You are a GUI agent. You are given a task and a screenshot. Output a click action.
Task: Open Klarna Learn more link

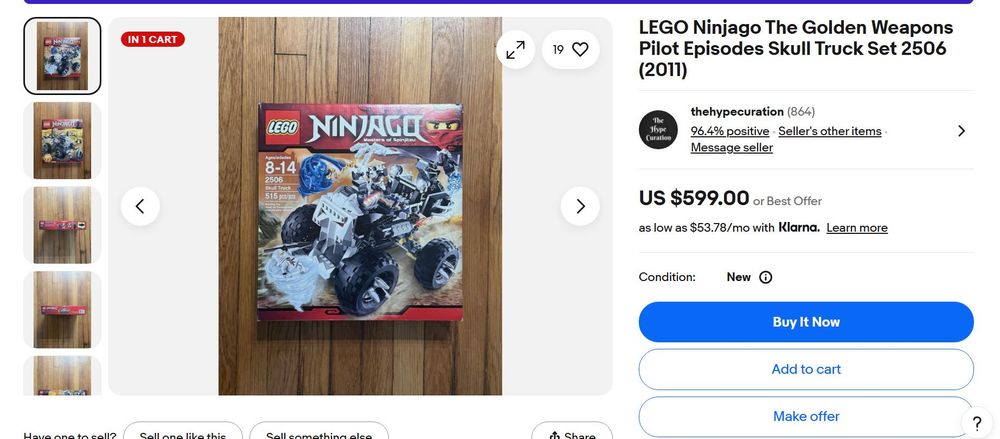[x=857, y=228]
